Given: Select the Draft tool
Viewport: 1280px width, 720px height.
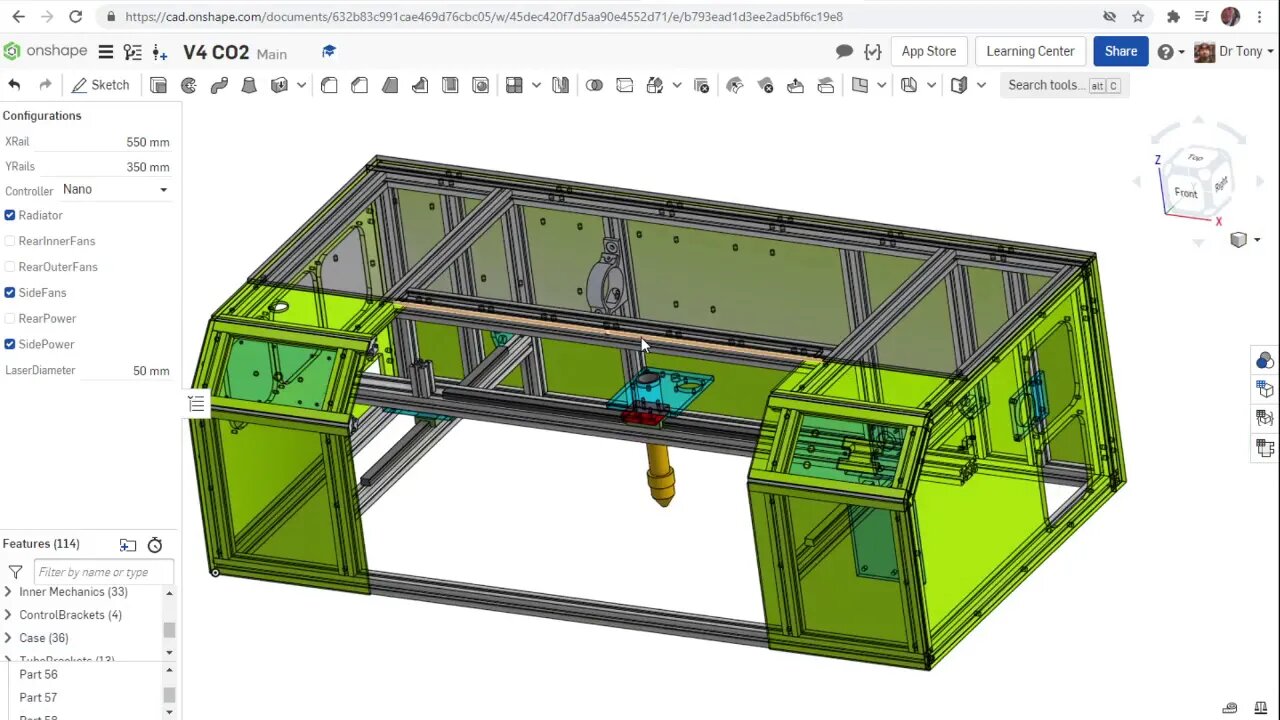Looking at the screenshot, I should point(390,85).
